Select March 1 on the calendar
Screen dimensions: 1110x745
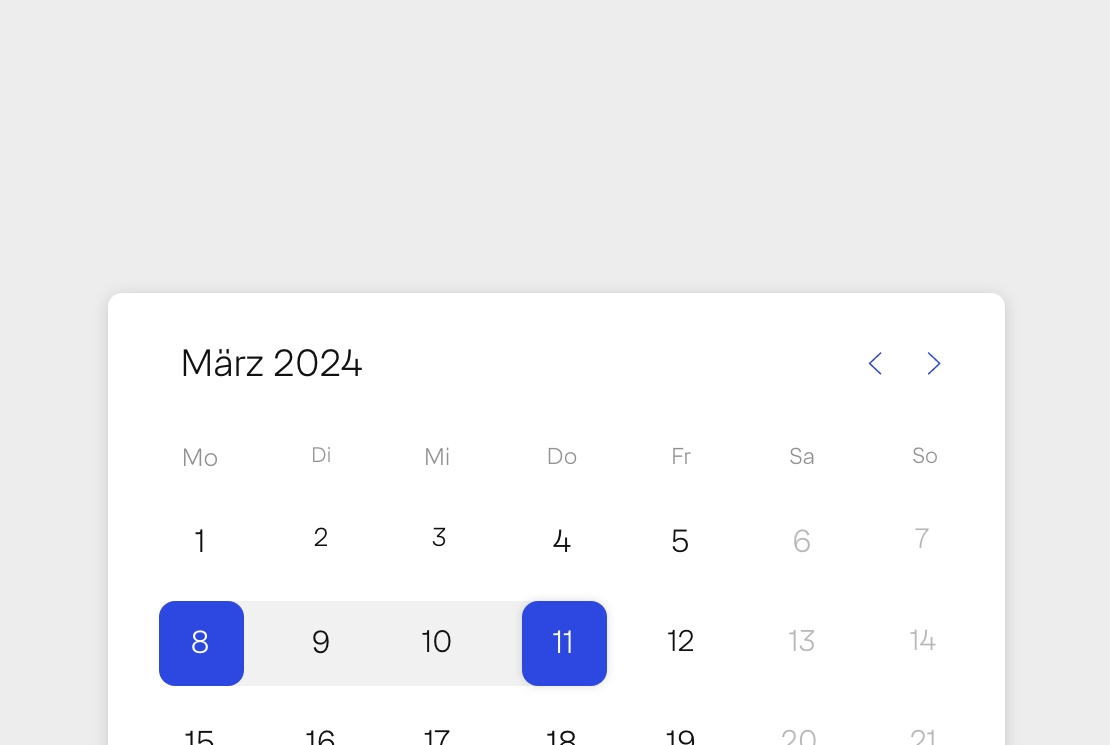[200, 541]
